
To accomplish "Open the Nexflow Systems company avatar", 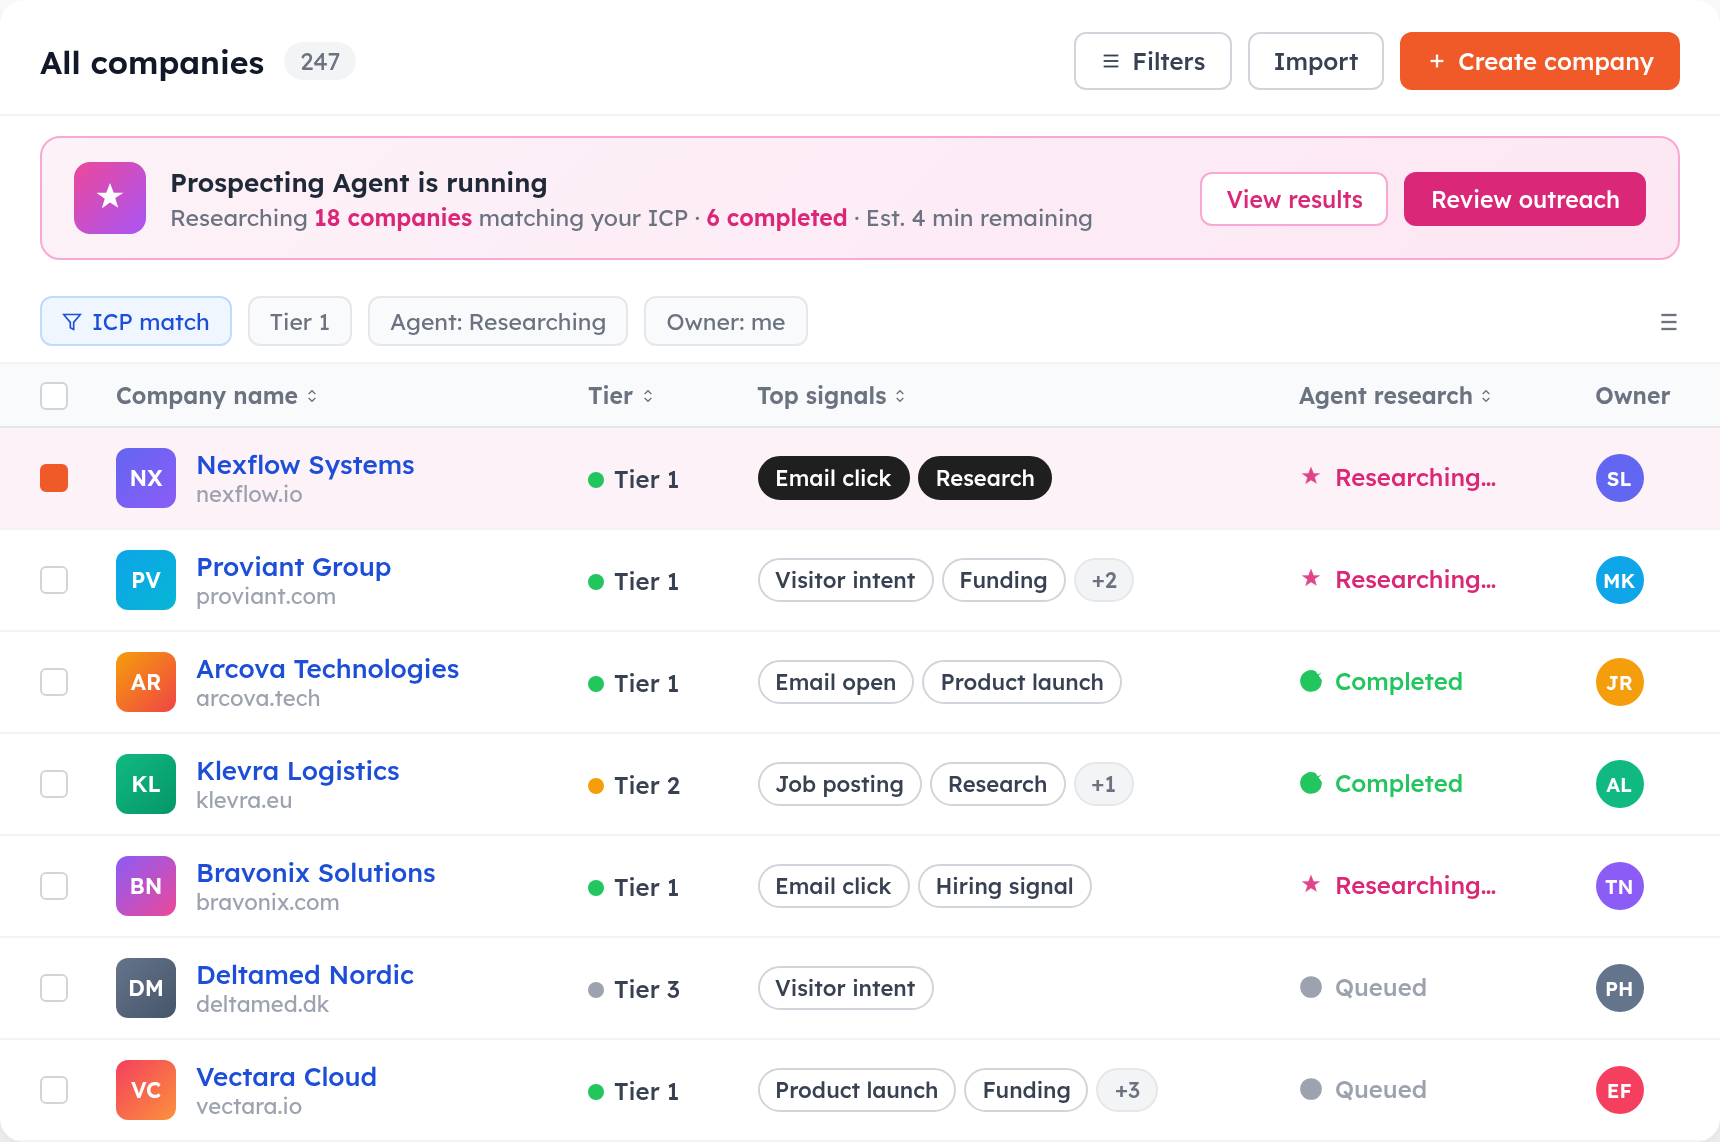I will click(145, 478).
